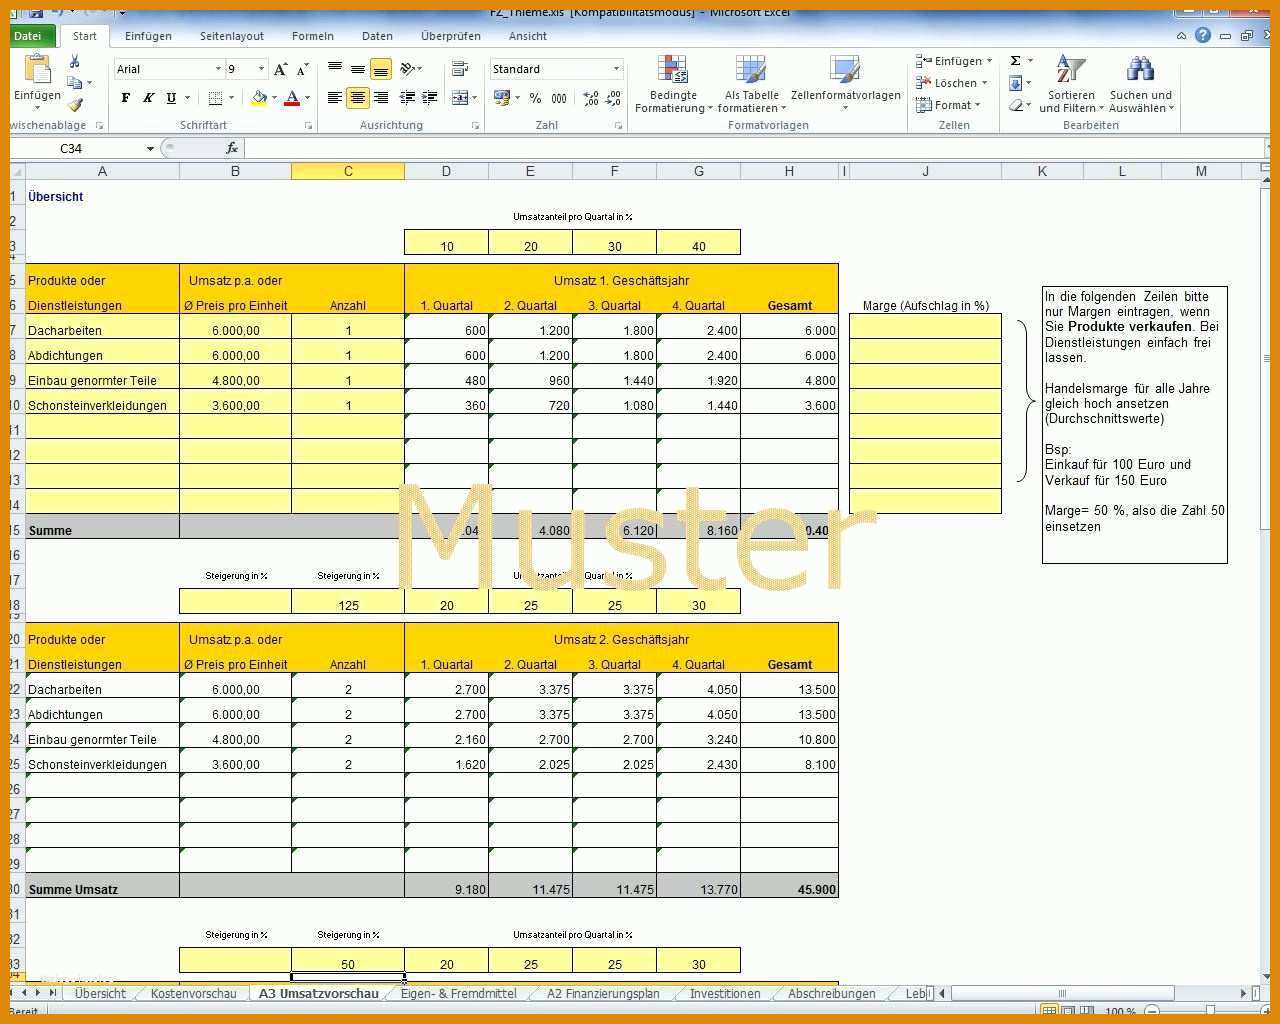1280x1024 pixels.
Task: Toggle underline U formatting
Action: click(x=171, y=98)
